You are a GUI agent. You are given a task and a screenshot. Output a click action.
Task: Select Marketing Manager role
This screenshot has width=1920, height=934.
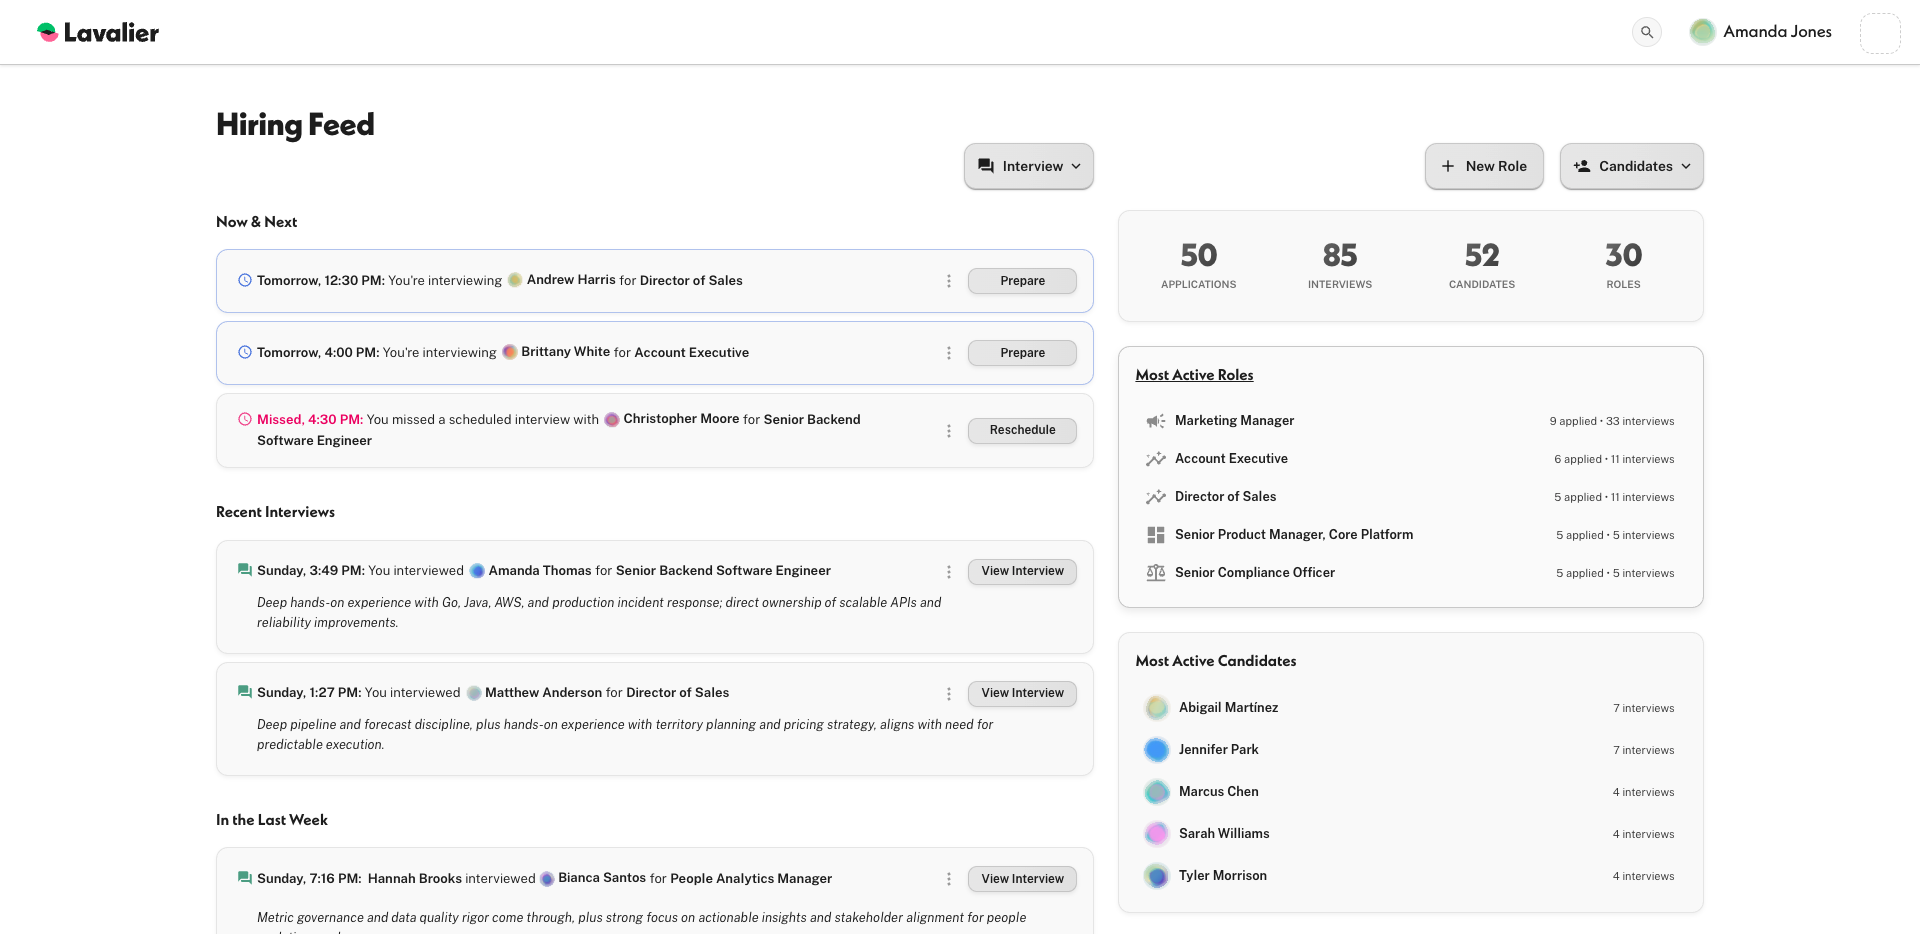(x=1234, y=421)
